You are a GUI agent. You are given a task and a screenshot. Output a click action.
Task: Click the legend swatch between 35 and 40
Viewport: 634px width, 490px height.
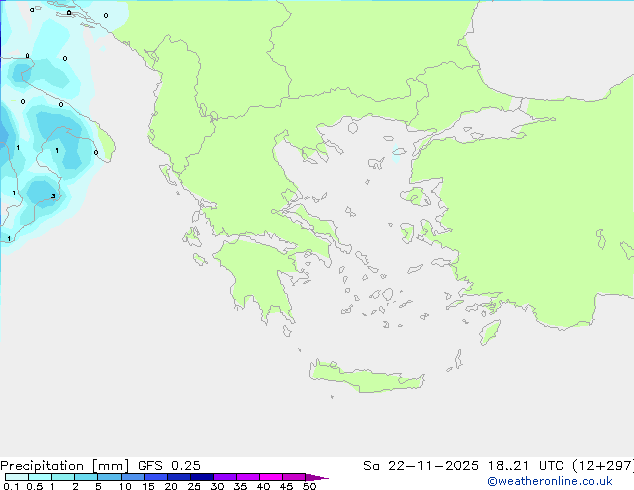pyautogui.click(x=248, y=477)
